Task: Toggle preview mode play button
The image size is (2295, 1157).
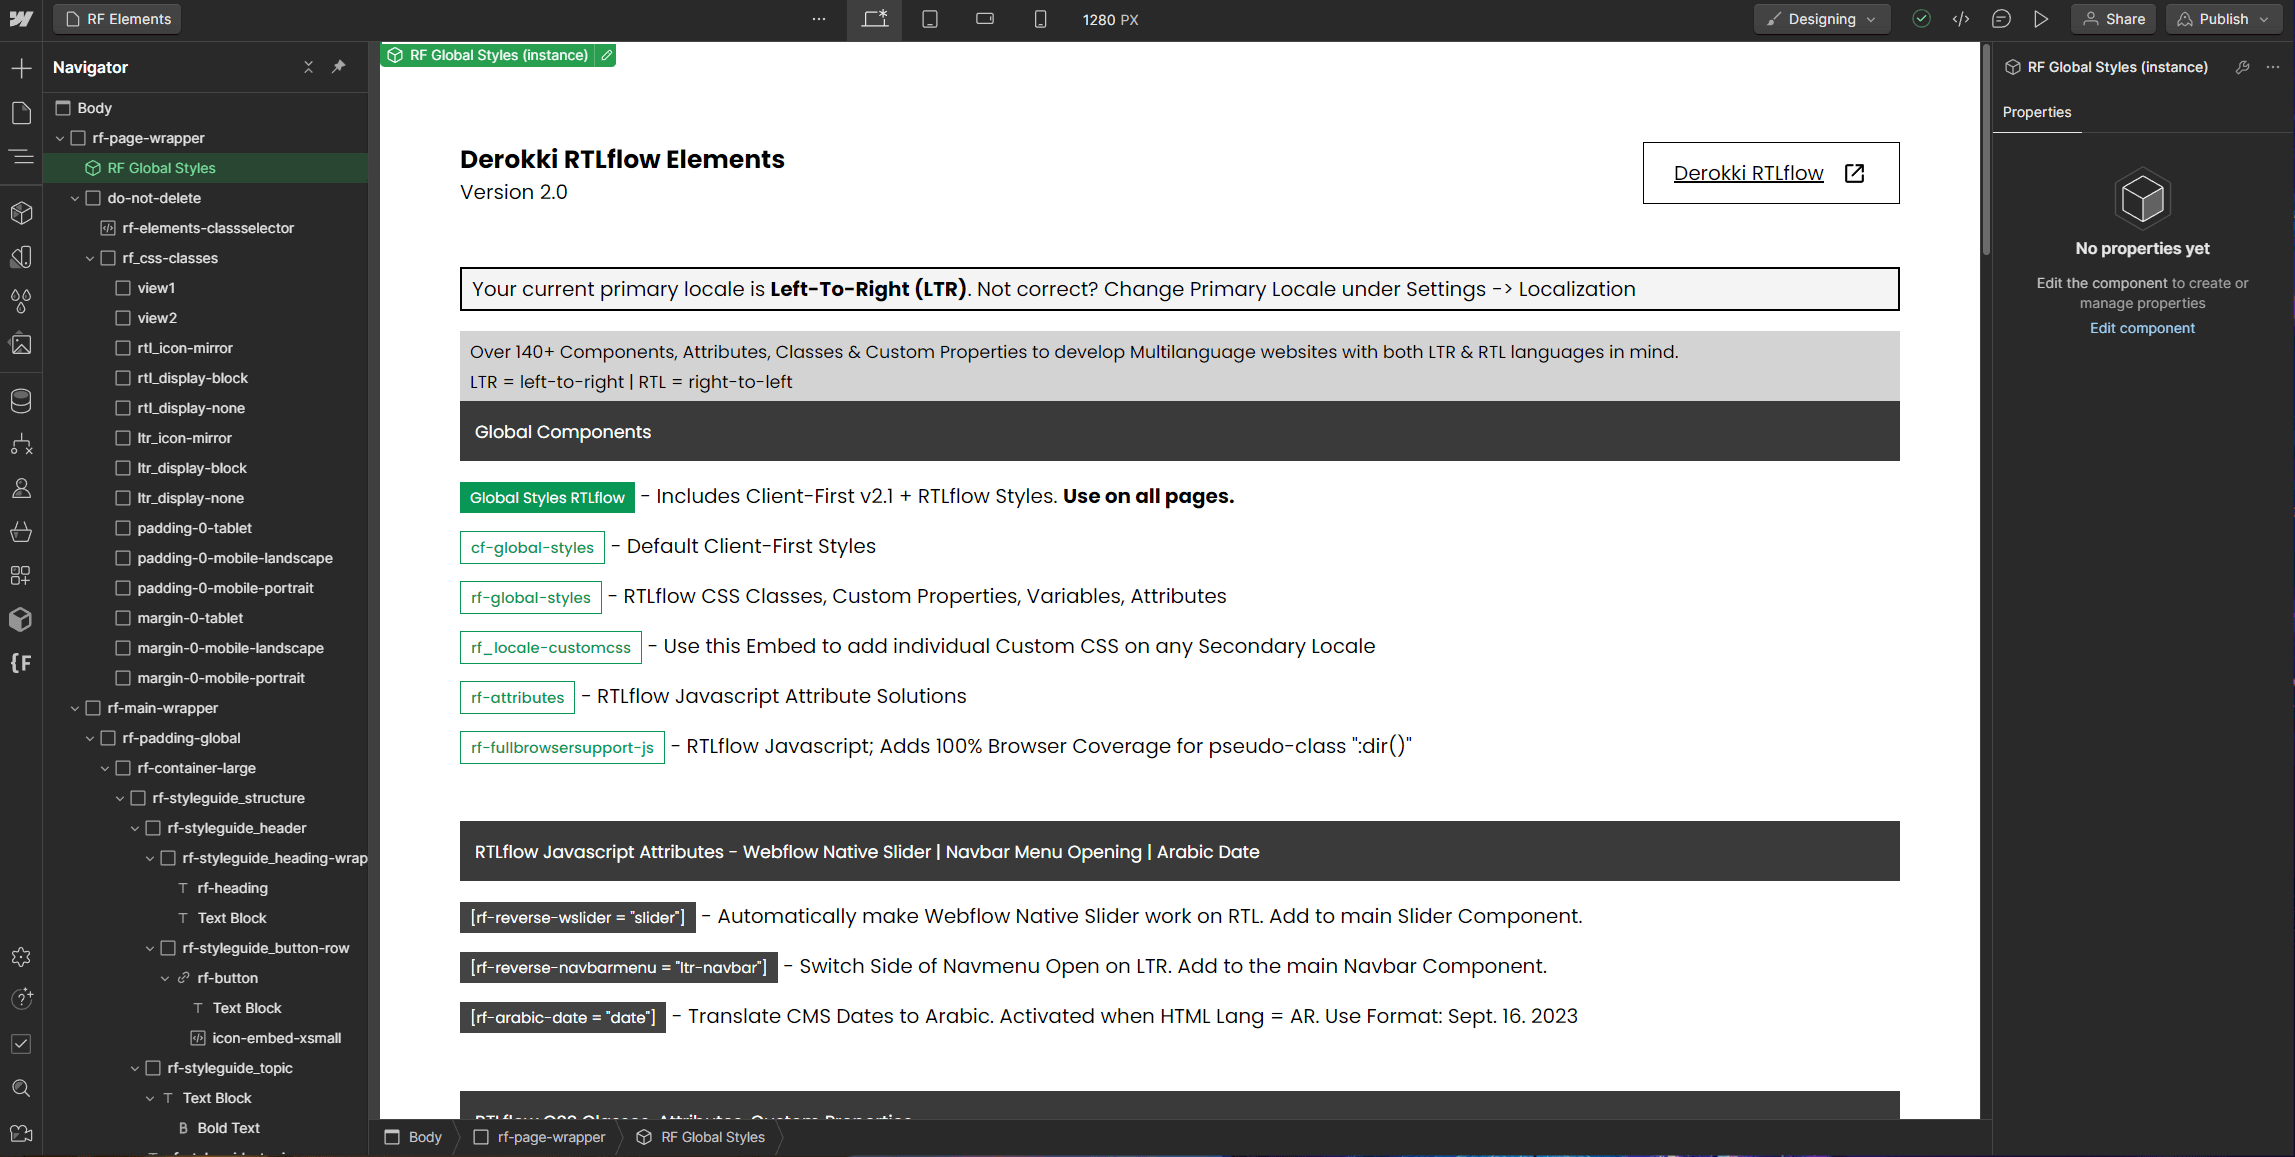Action: point(2041,19)
